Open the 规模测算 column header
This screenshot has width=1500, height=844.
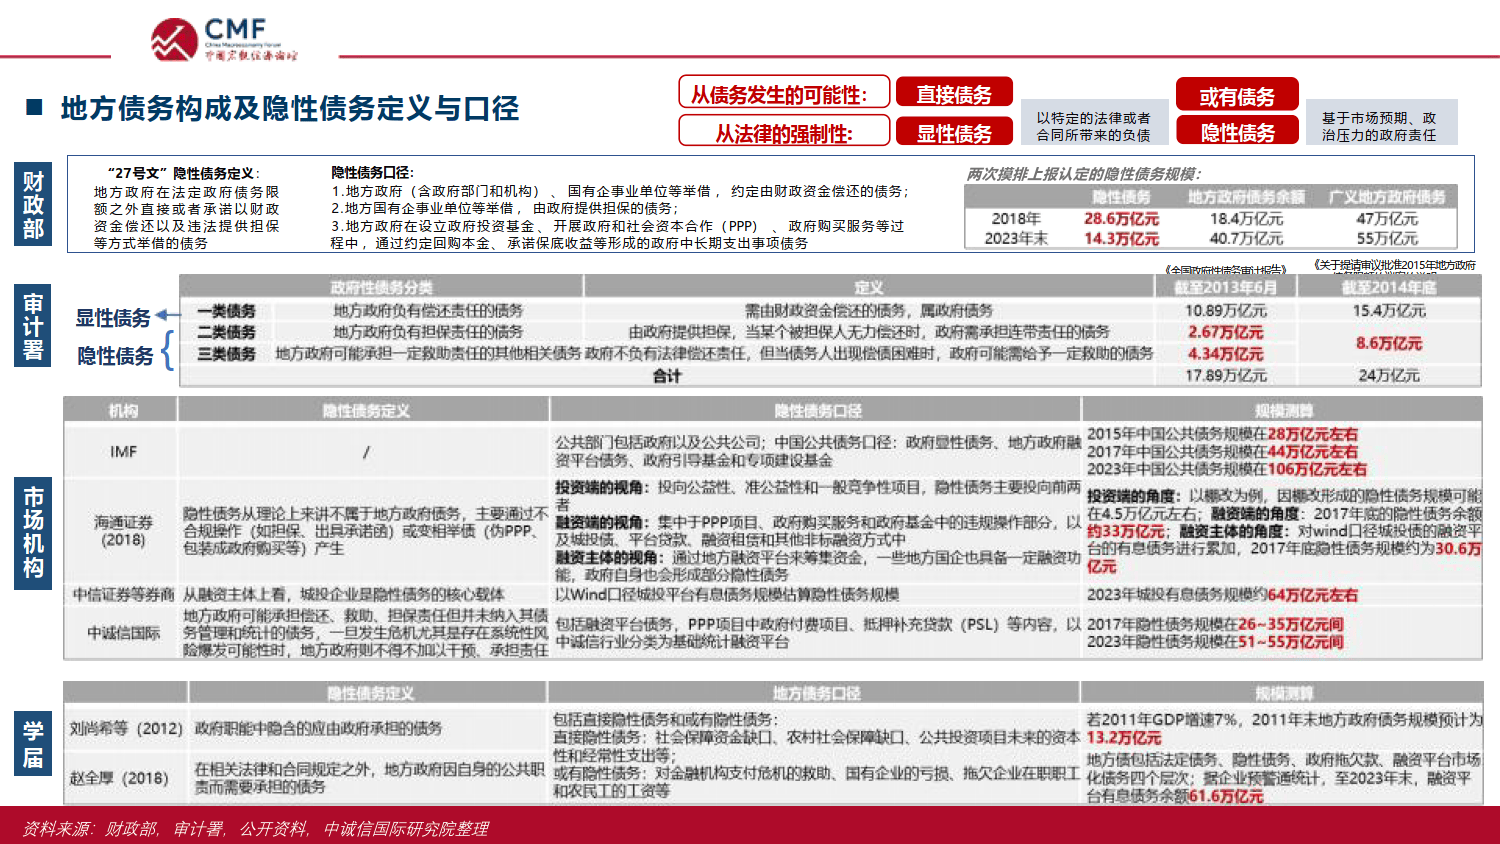1286,406
